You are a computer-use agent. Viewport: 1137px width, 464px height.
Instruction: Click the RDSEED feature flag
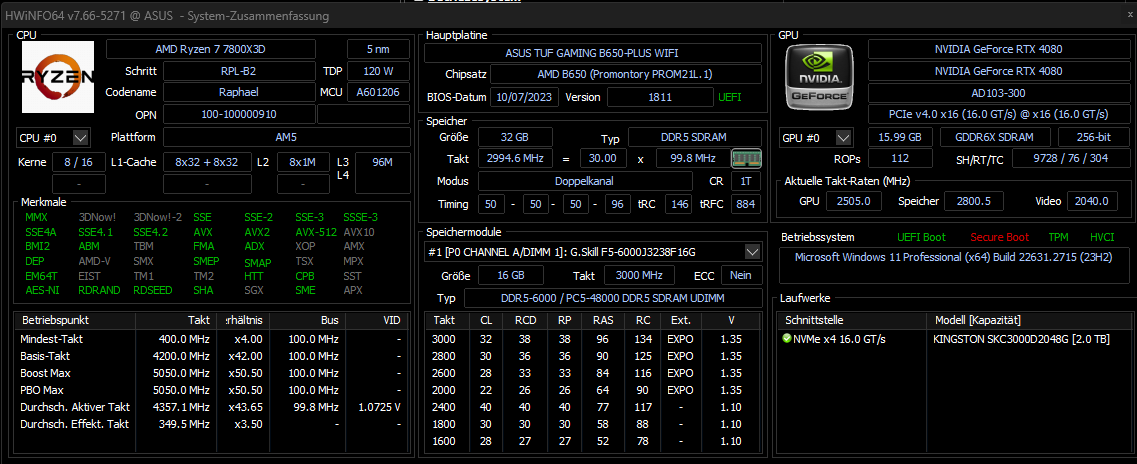click(x=153, y=290)
